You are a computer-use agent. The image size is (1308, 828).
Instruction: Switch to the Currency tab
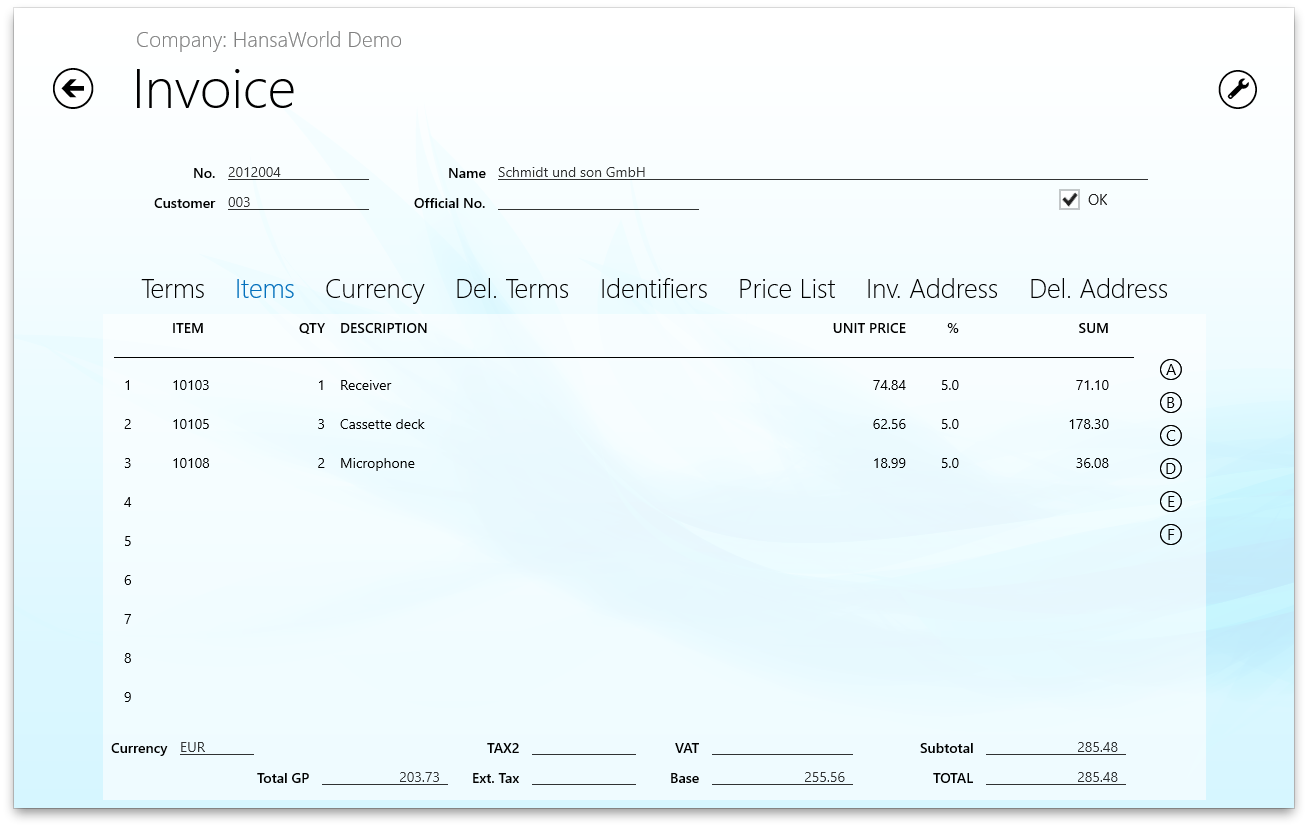click(x=374, y=289)
